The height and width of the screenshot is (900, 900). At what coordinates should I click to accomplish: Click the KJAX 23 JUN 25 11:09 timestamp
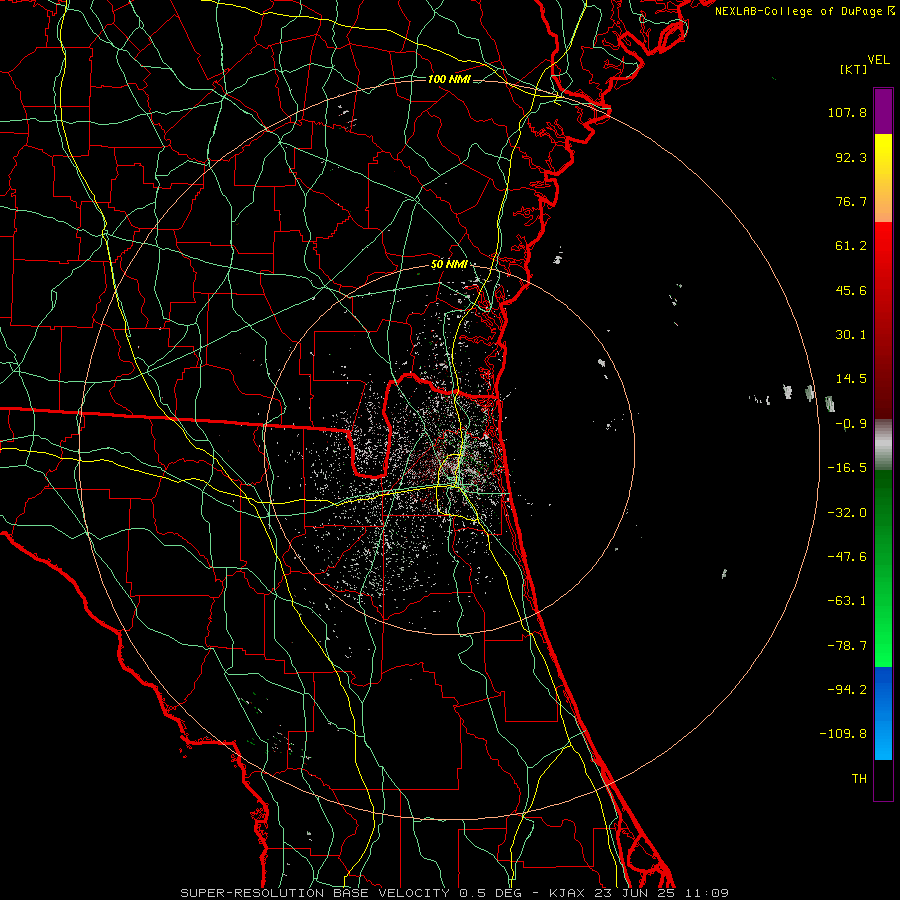click(639, 893)
